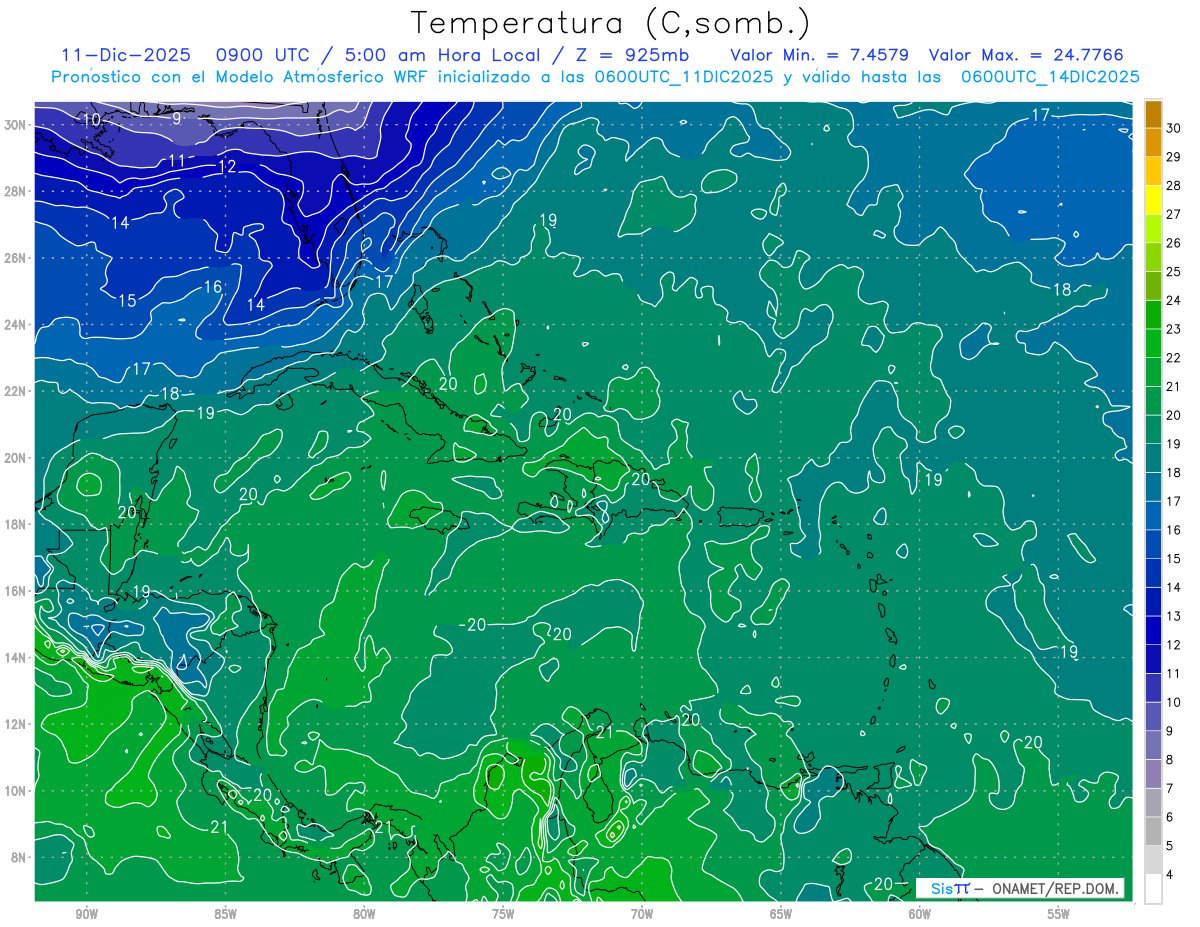Click the "4" label on the color scale
Screen dimensions: 1200x927
(1172, 875)
